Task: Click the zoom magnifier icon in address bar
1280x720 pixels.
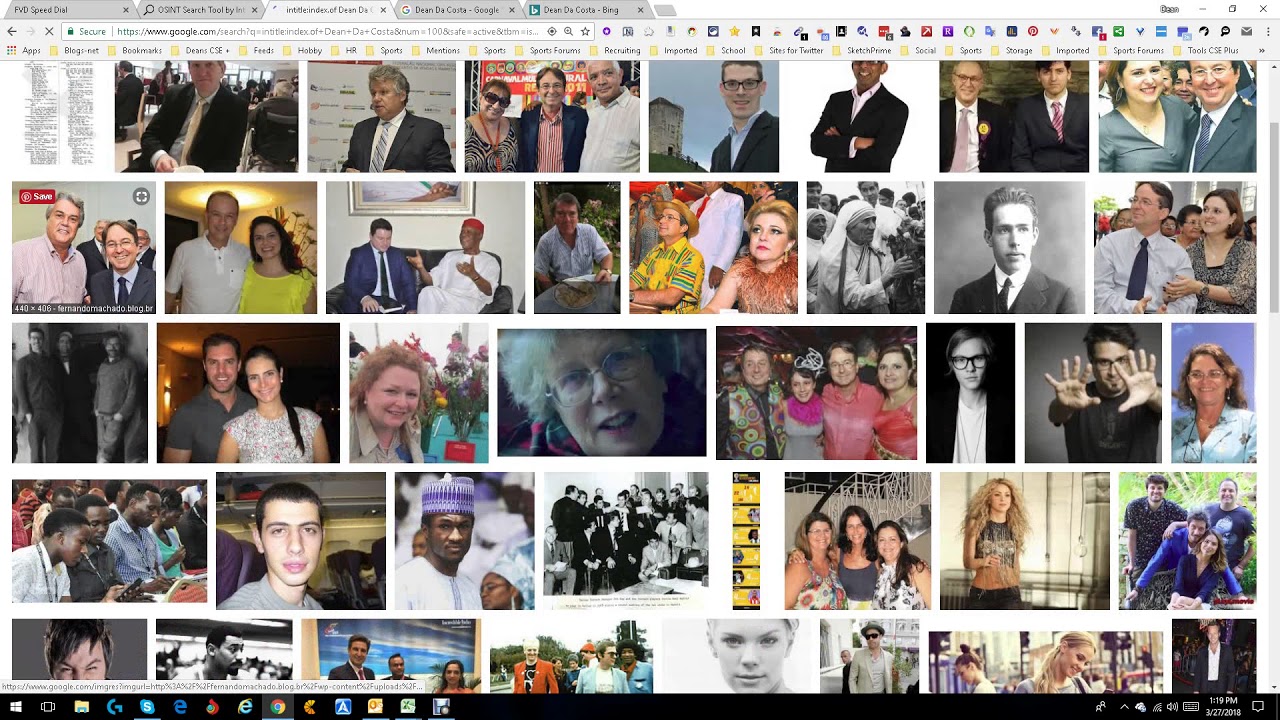Action: [x=568, y=32]
